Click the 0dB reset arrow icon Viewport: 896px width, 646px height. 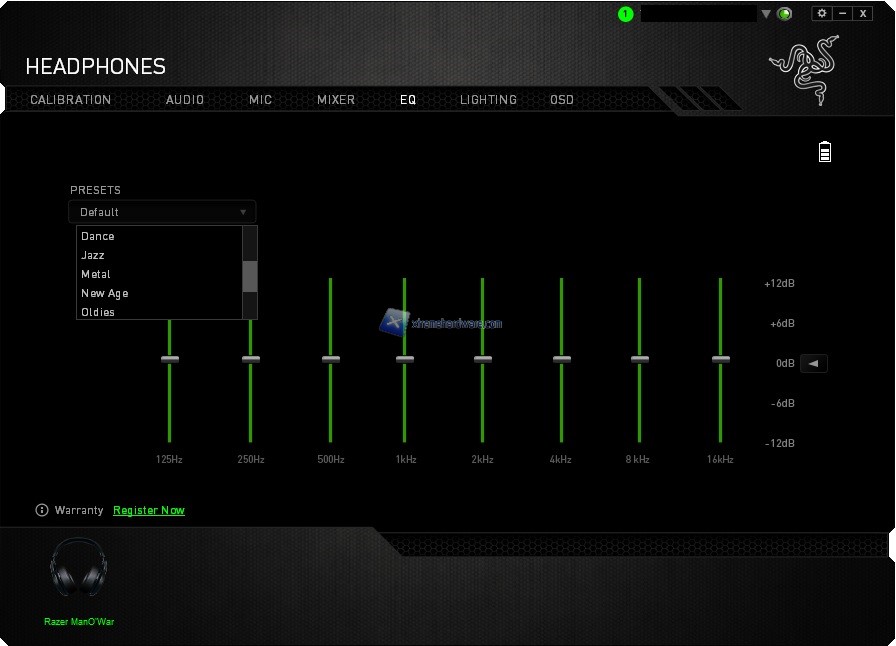coord(813,364)
